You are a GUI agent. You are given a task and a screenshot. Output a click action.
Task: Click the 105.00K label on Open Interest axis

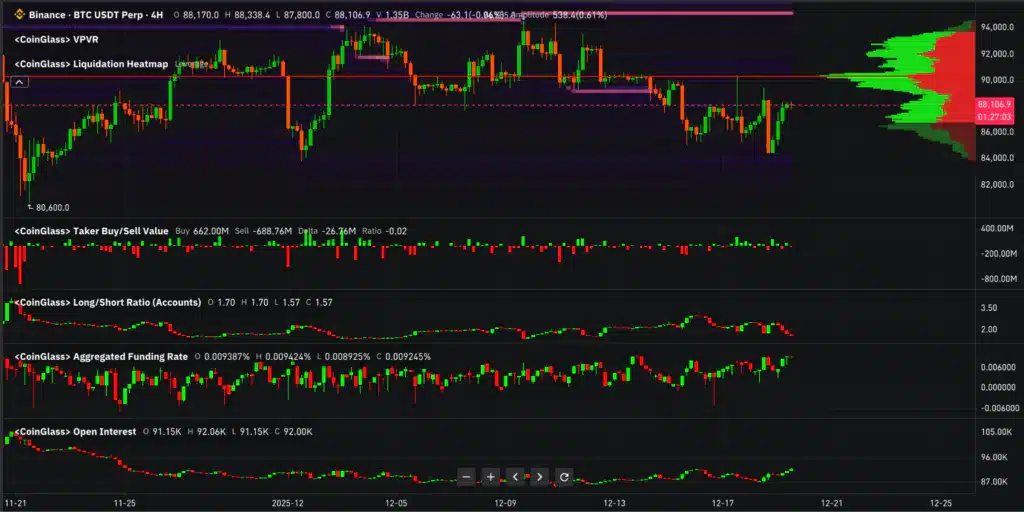[x=996, y=432]
